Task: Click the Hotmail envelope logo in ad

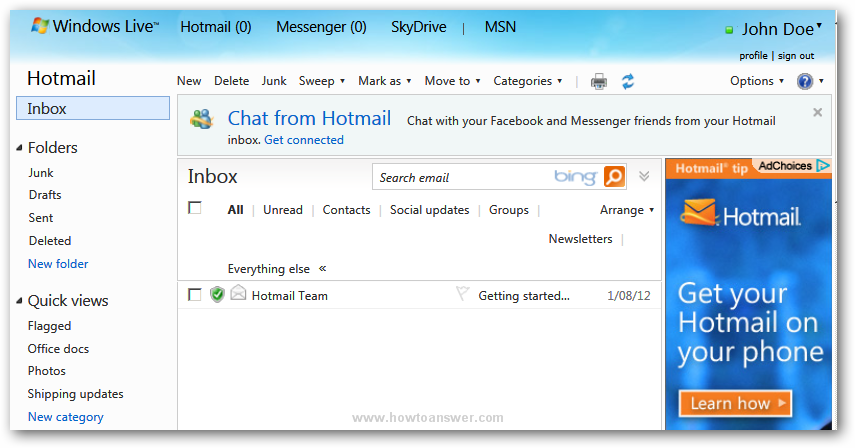Action: pyautogui.click(x=698, y=212)
